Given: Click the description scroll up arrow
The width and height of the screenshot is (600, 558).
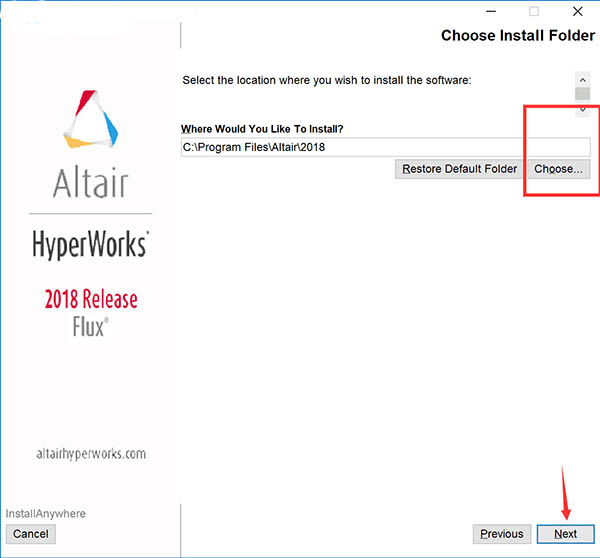Looking at the screenshot, I should pyautogui.click(x=582, y=80).
